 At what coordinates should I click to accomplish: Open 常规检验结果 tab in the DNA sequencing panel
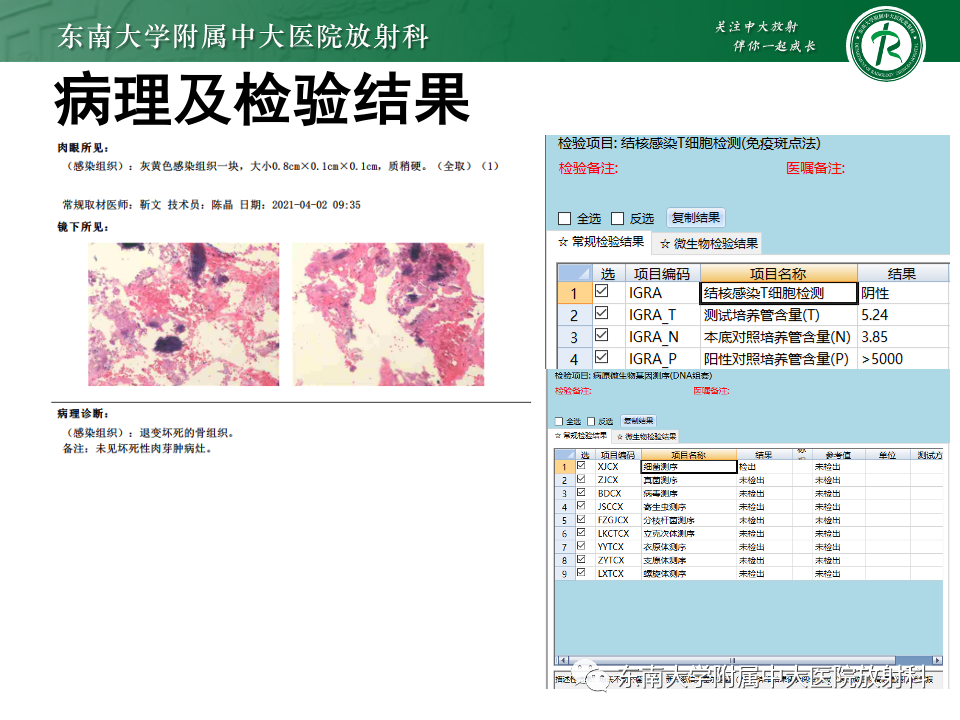click(x=582, y=435)
